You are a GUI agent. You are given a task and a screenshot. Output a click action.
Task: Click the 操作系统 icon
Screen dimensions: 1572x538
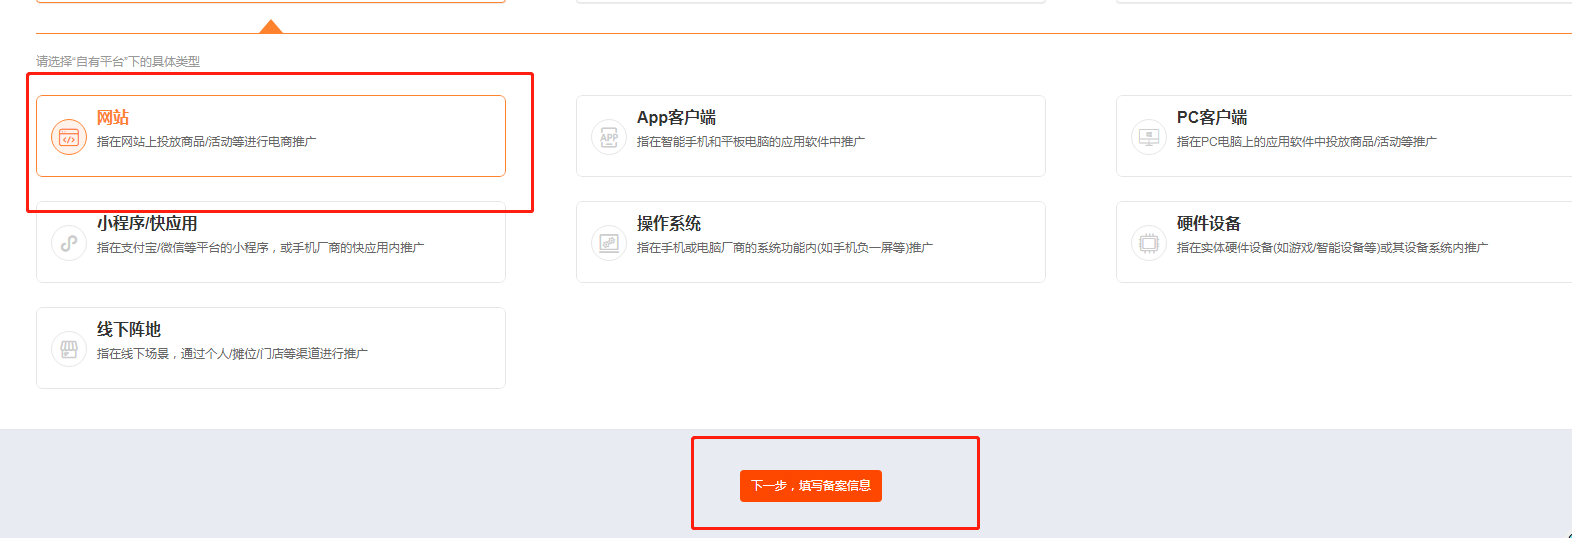(x=609, y=243)
